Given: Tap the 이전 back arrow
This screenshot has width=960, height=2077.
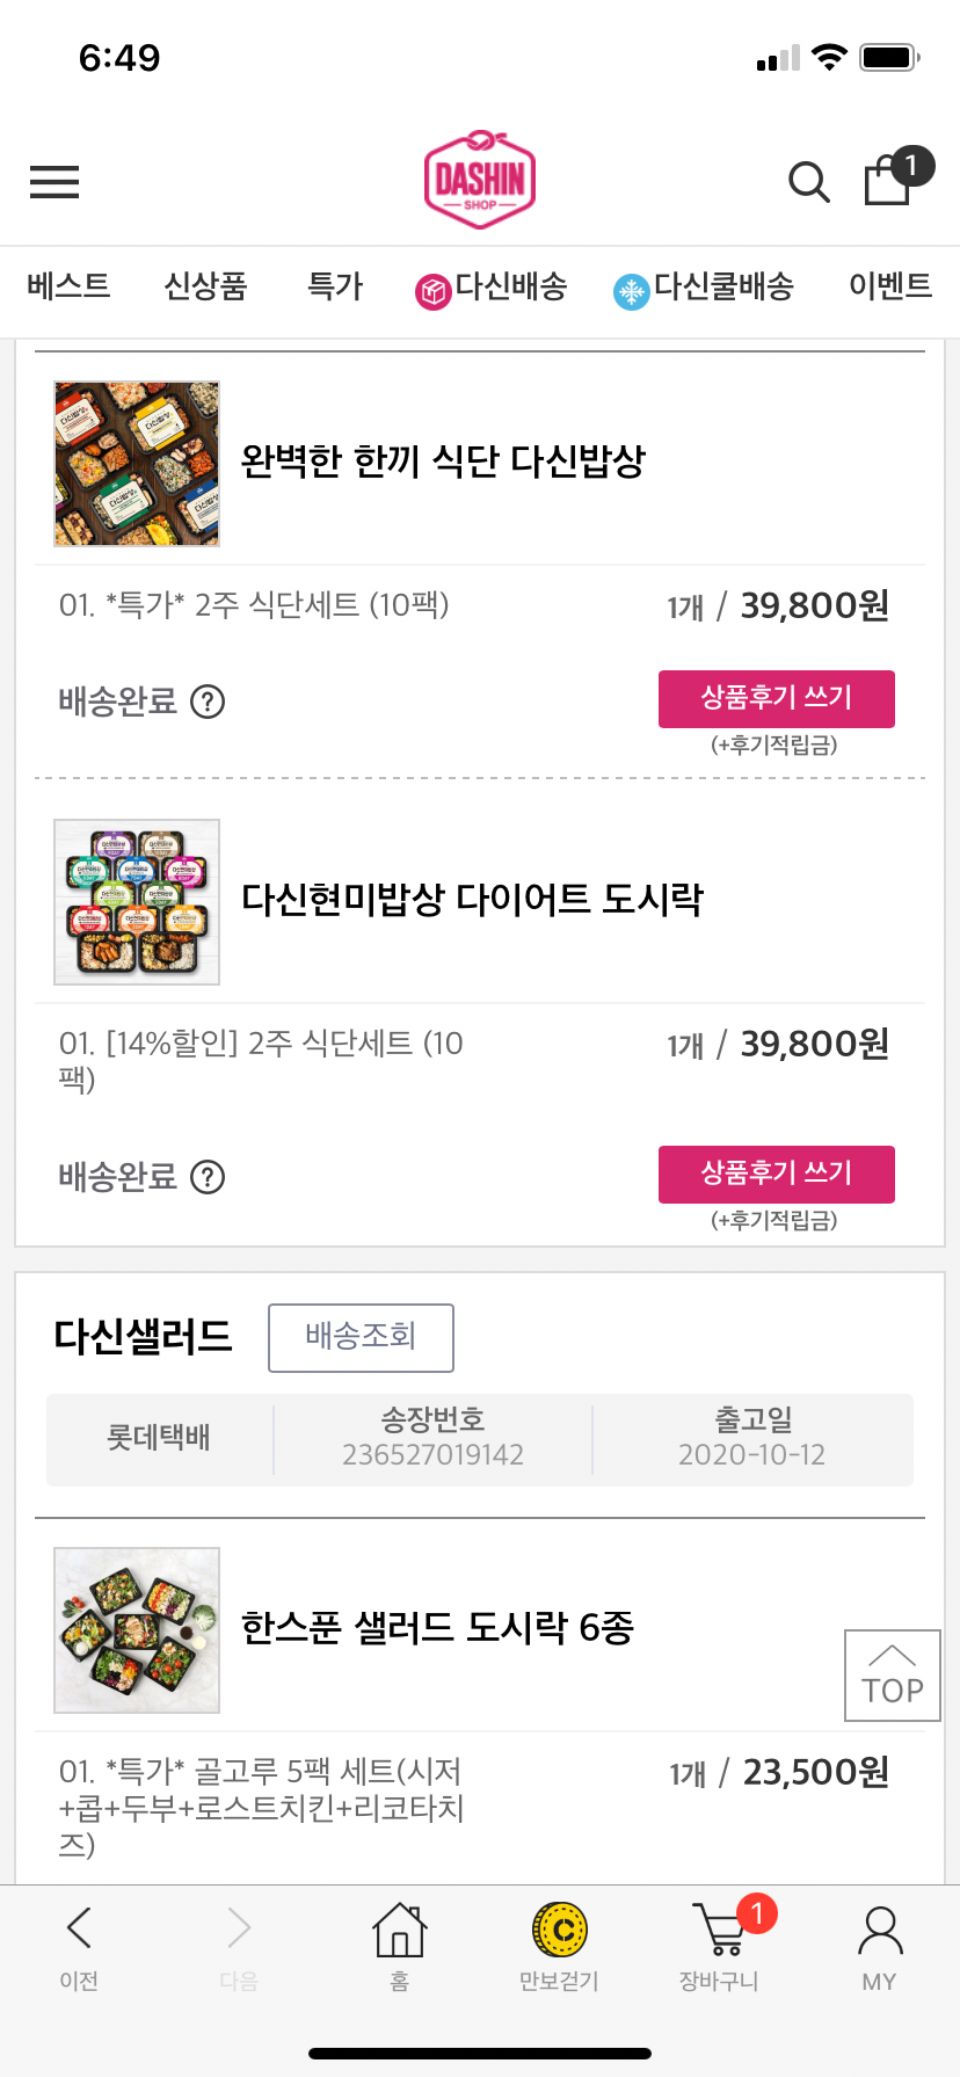Looking at the screenshot, I should coord(79,1945).
